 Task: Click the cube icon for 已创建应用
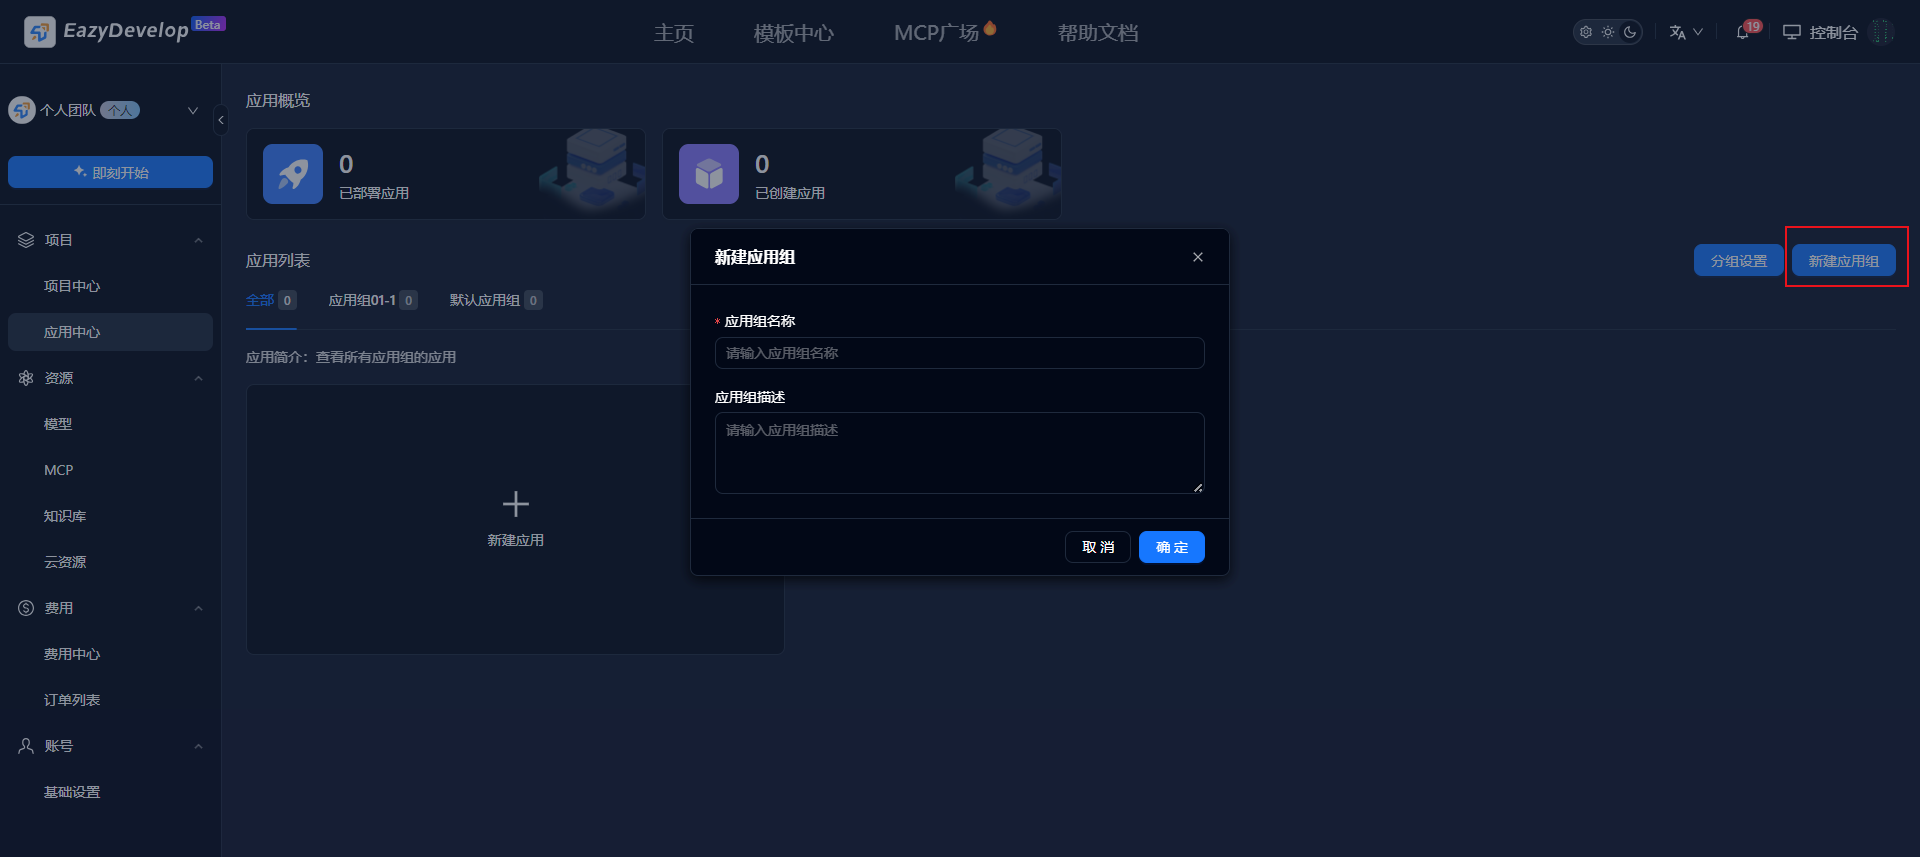click(709, 174)
